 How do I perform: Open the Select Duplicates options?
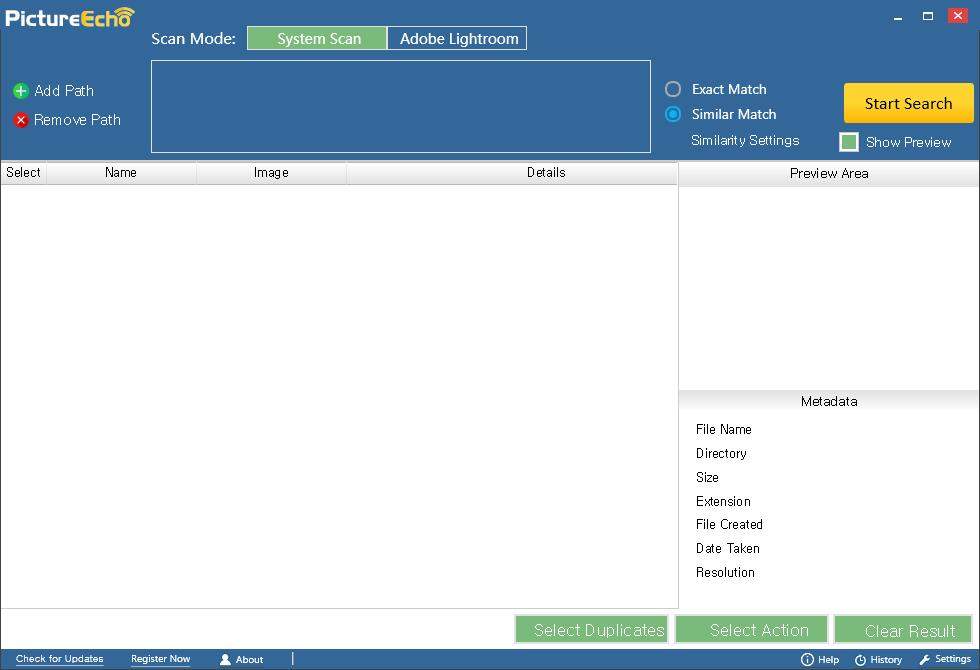592,629
